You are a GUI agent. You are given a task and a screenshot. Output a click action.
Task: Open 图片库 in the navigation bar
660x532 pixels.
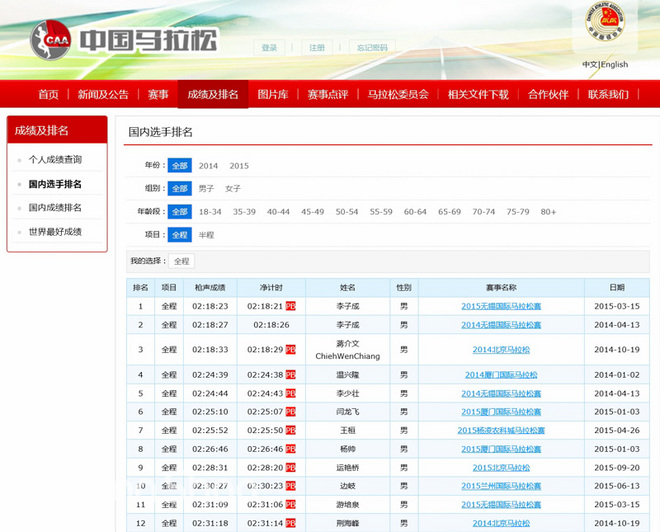tap(273, 94)
